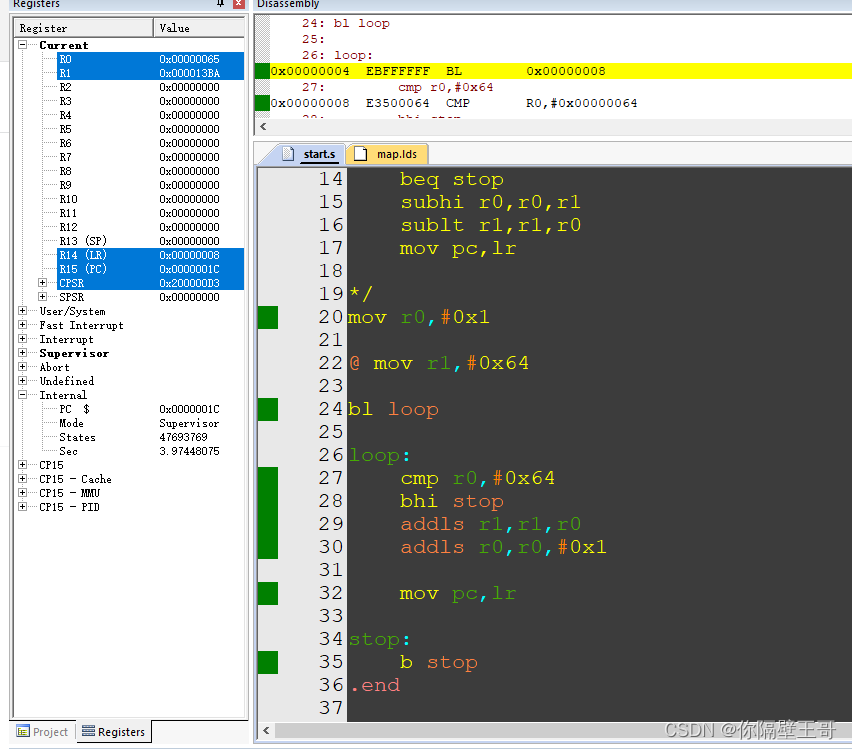This screenshot has height=749, width=852.
Task: Click source line 'bhi stop'
Action: [452, 501]
